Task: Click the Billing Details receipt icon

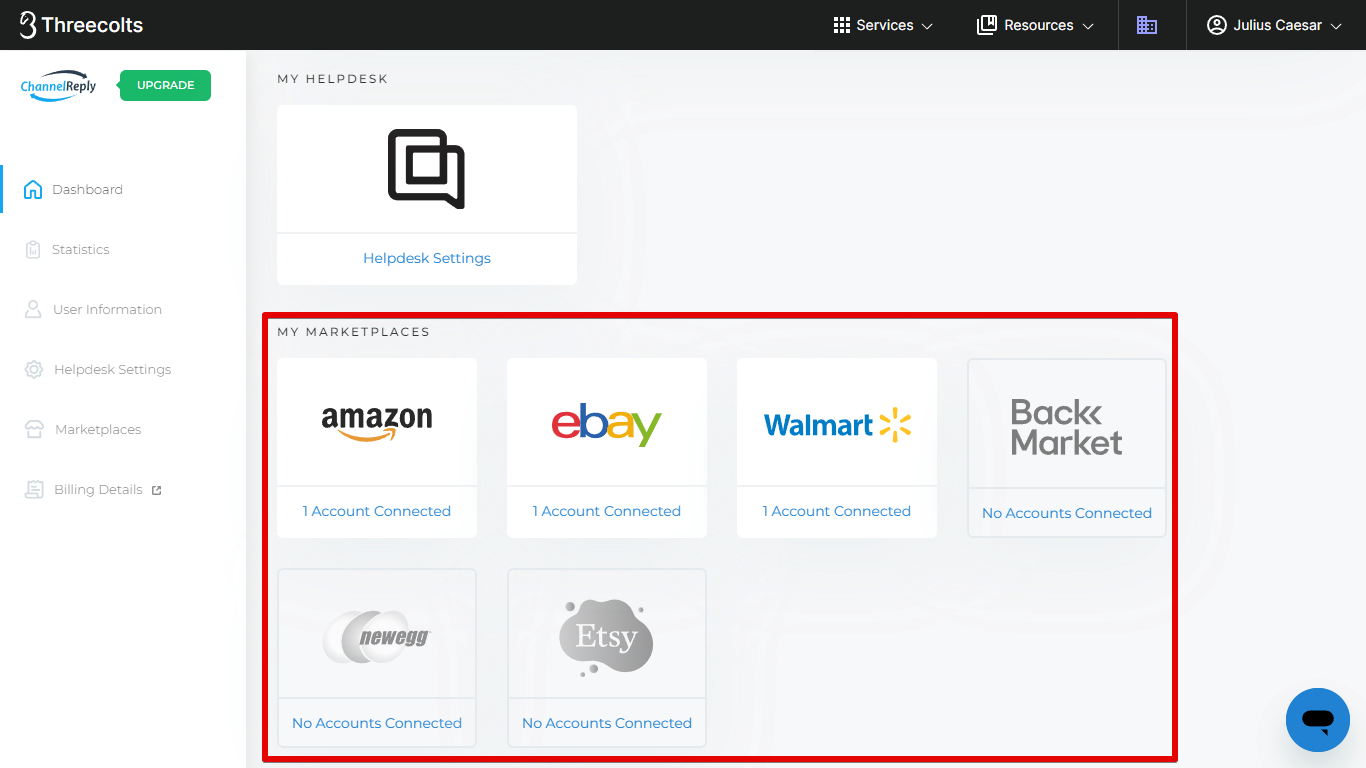Action: pyautogui.click(x=34, y=489)
